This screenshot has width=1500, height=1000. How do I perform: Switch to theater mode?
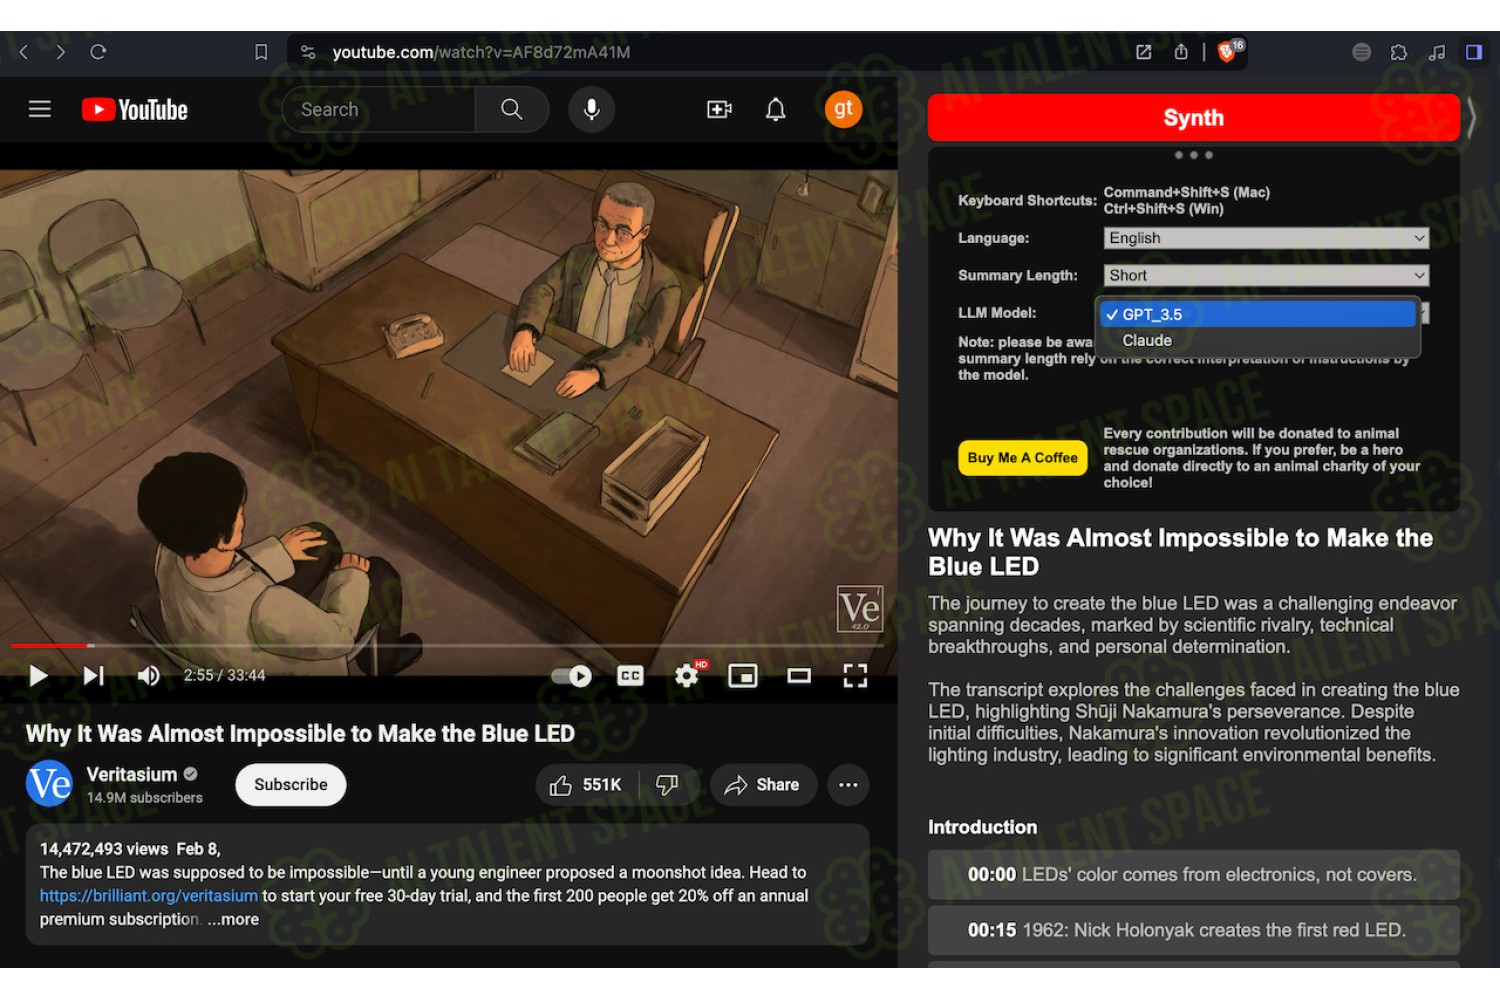click(x=799, y=676)
